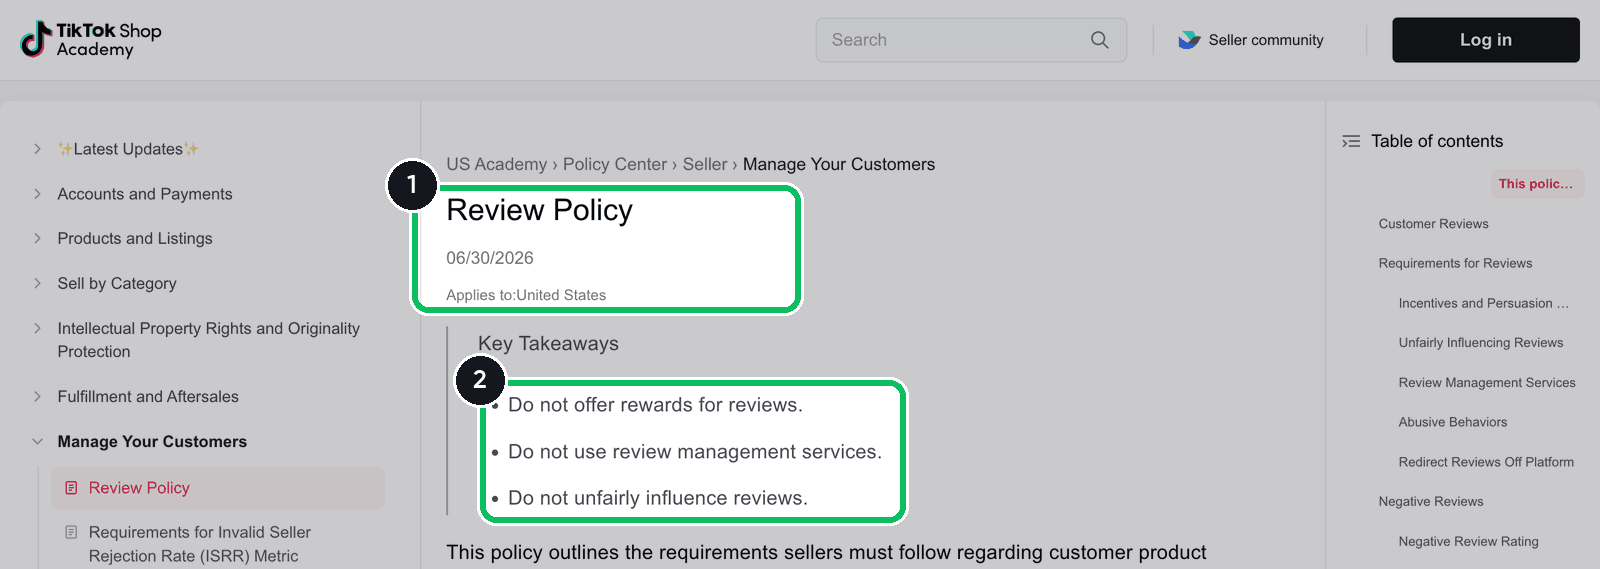Click Applies to:United States text
This screenshot has height=569, width=1600.
click(x=526, y=295)
